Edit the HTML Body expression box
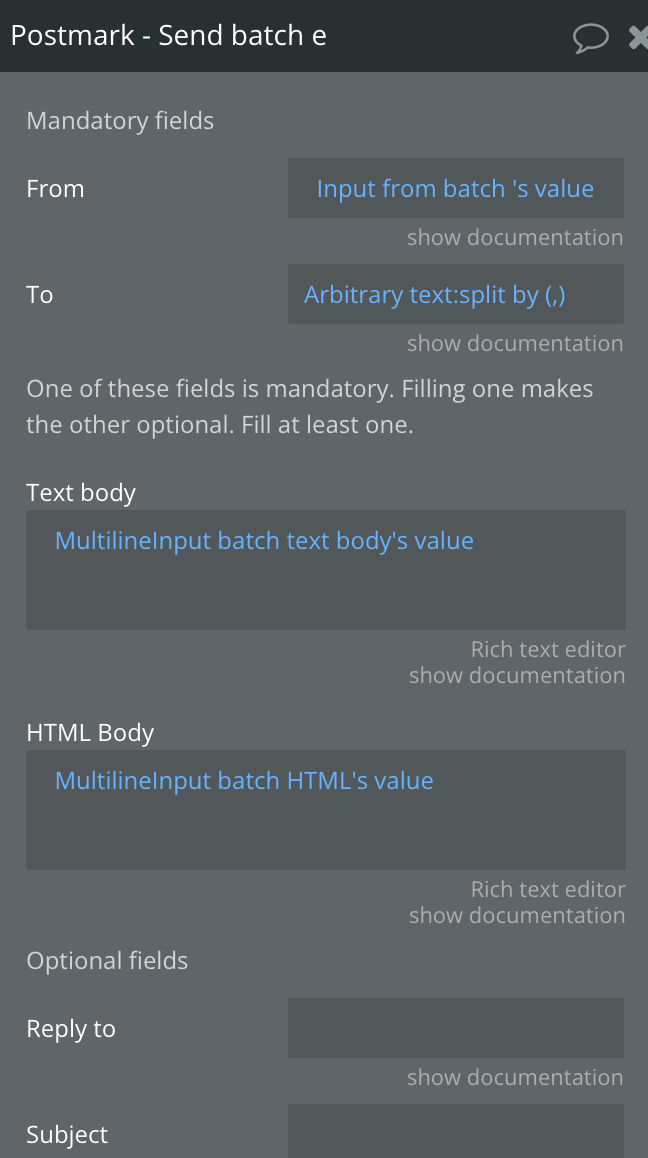Screen dimensions: 648x1158 (x=326, y=810)
